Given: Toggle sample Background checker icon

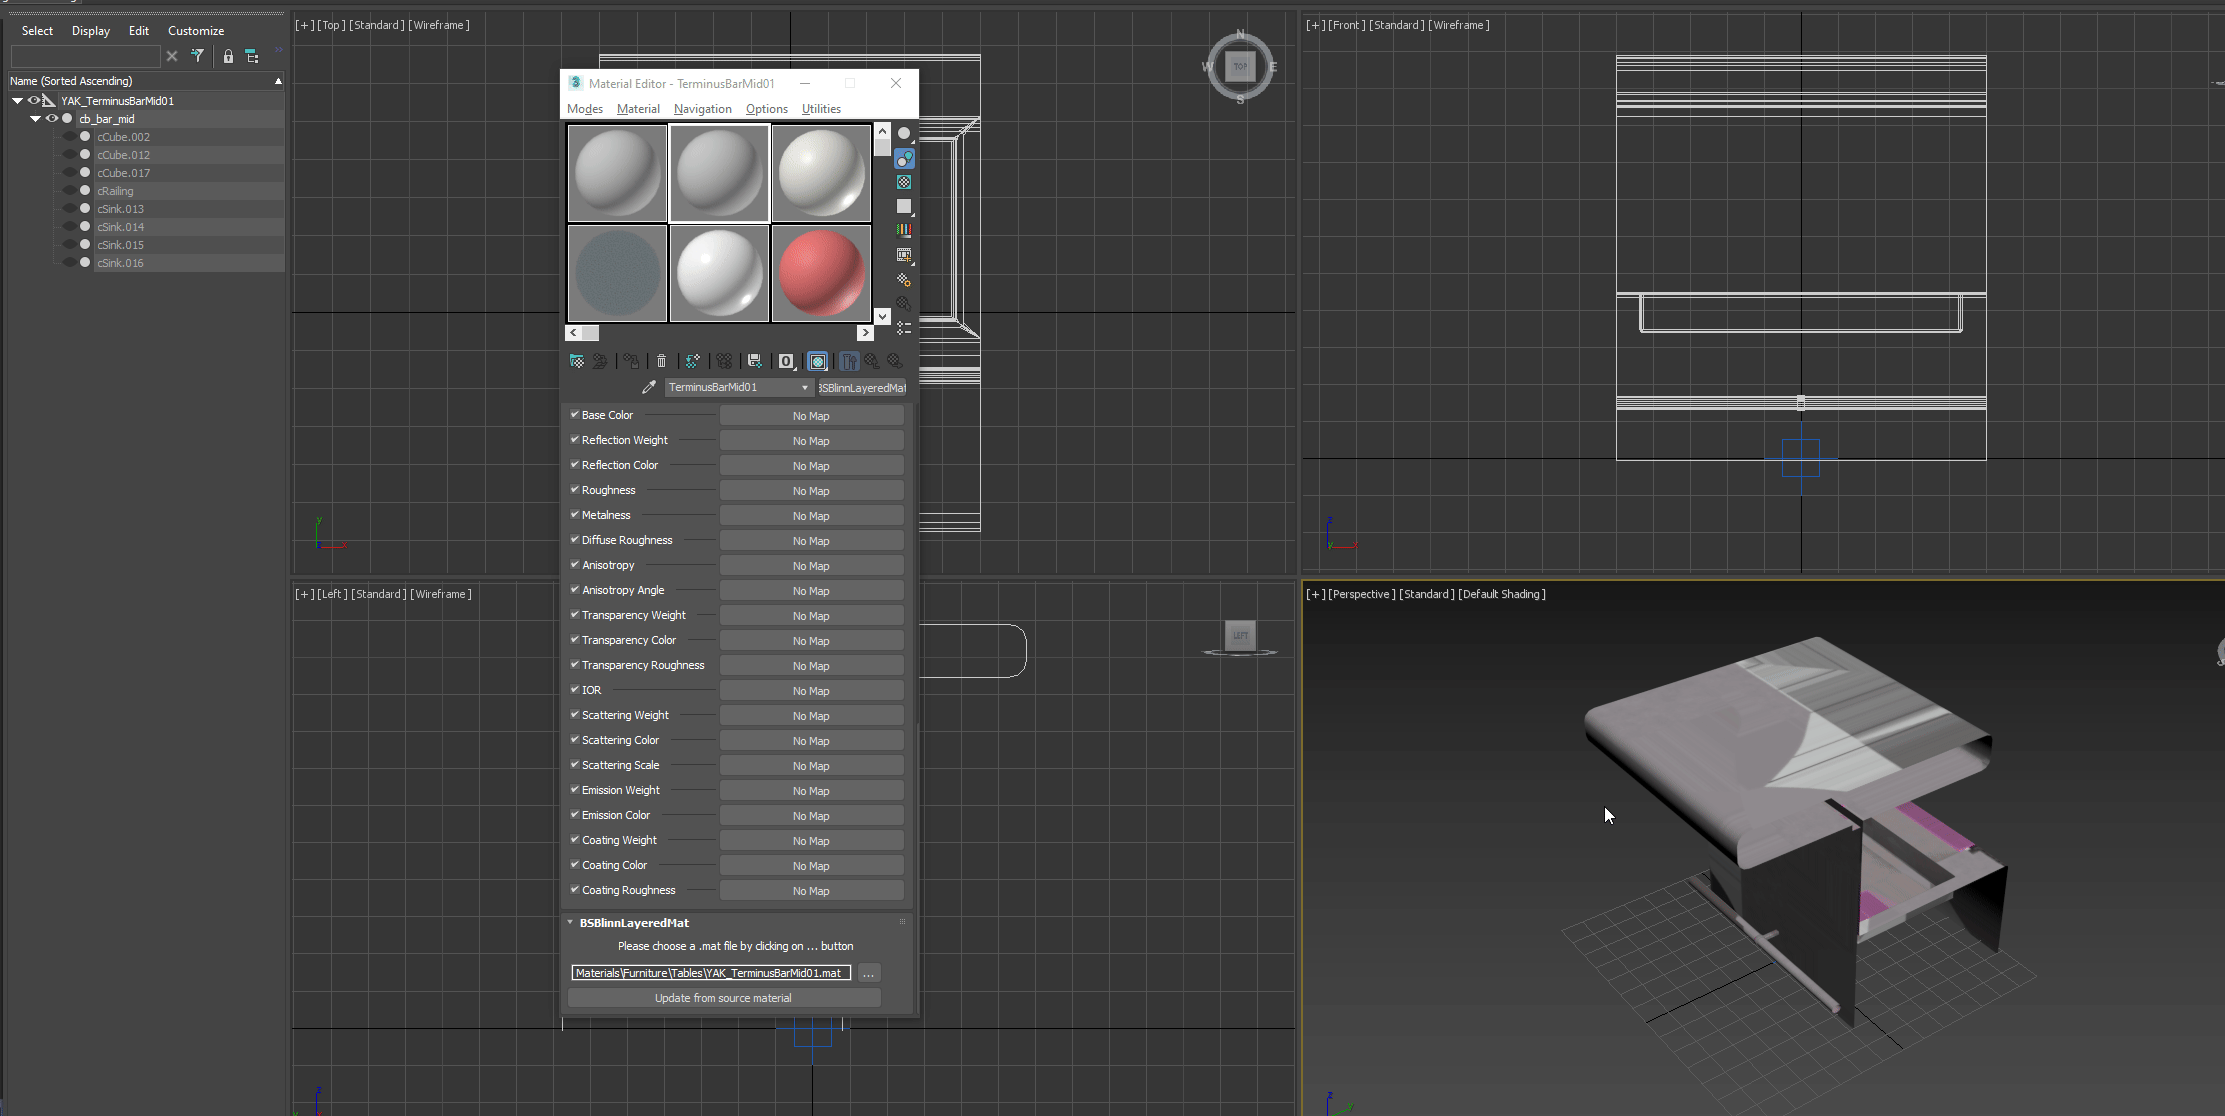Looking at the screenshot, I should point(904,182).
